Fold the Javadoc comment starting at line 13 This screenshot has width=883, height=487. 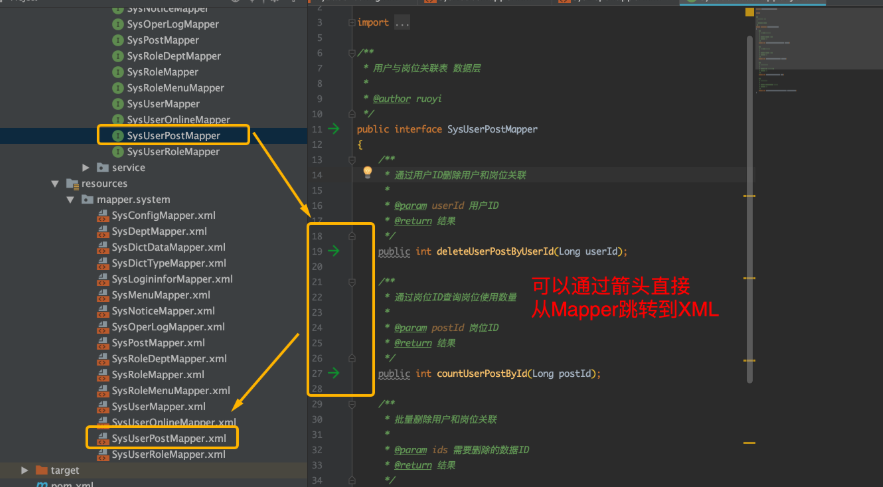pos(352,160)
